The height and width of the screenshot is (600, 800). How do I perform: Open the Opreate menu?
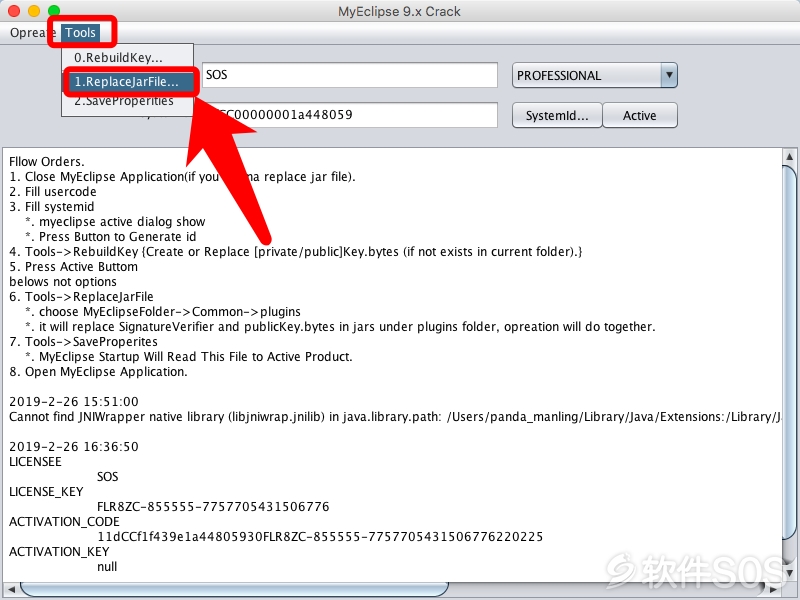31,33
